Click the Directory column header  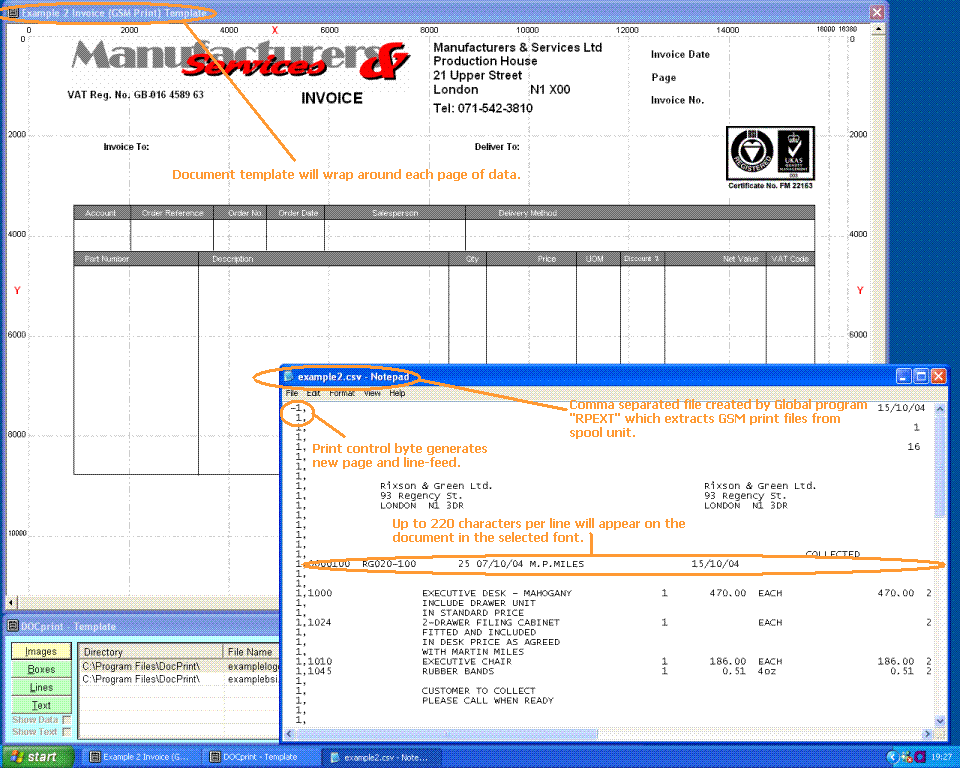tap(151, 652)
